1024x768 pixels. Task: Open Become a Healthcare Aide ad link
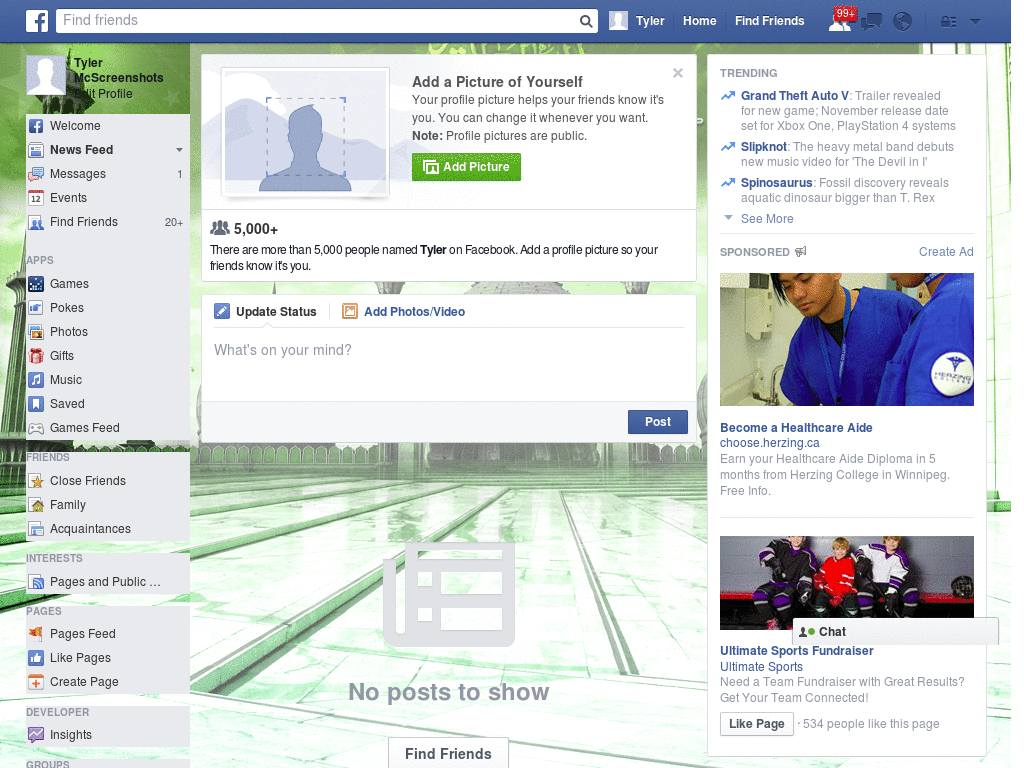click(796, 428)
